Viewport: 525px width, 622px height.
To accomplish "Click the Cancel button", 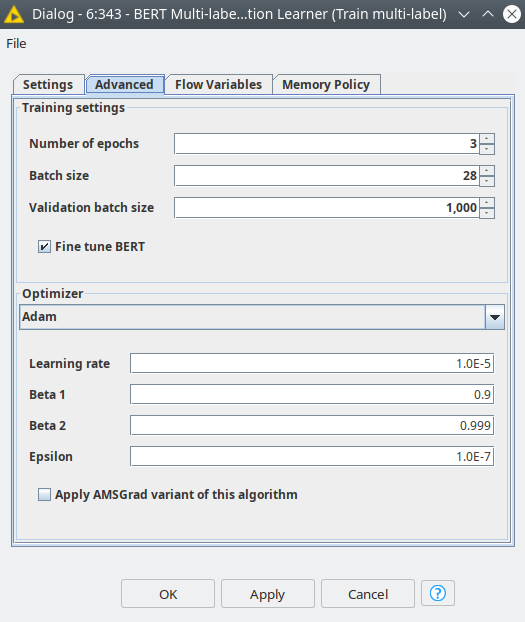I will click(x=368, y=594).
